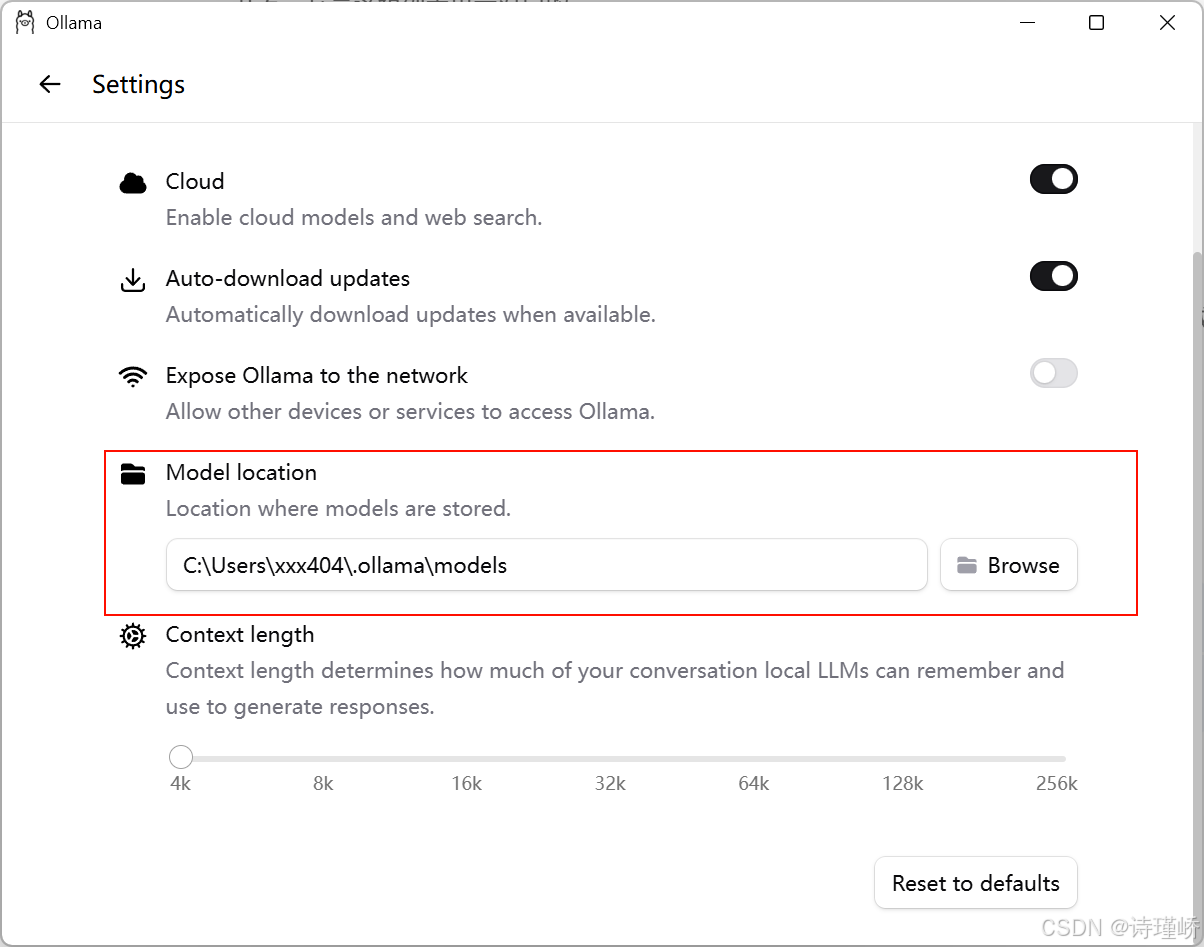Click 'Automatically download updates when available.' text

tap(411, 314)
